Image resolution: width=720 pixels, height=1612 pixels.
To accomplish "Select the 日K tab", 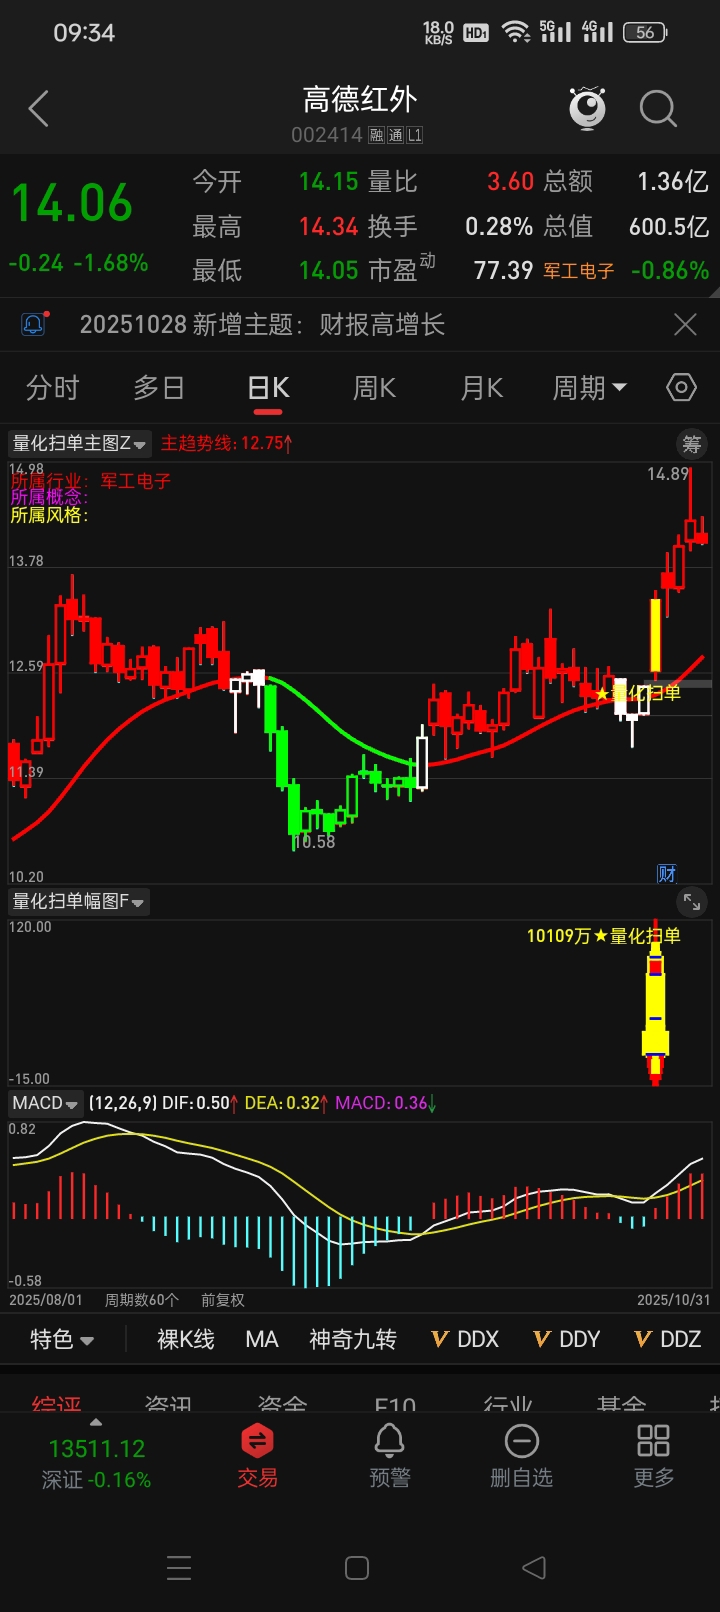I will coord(268,387).
